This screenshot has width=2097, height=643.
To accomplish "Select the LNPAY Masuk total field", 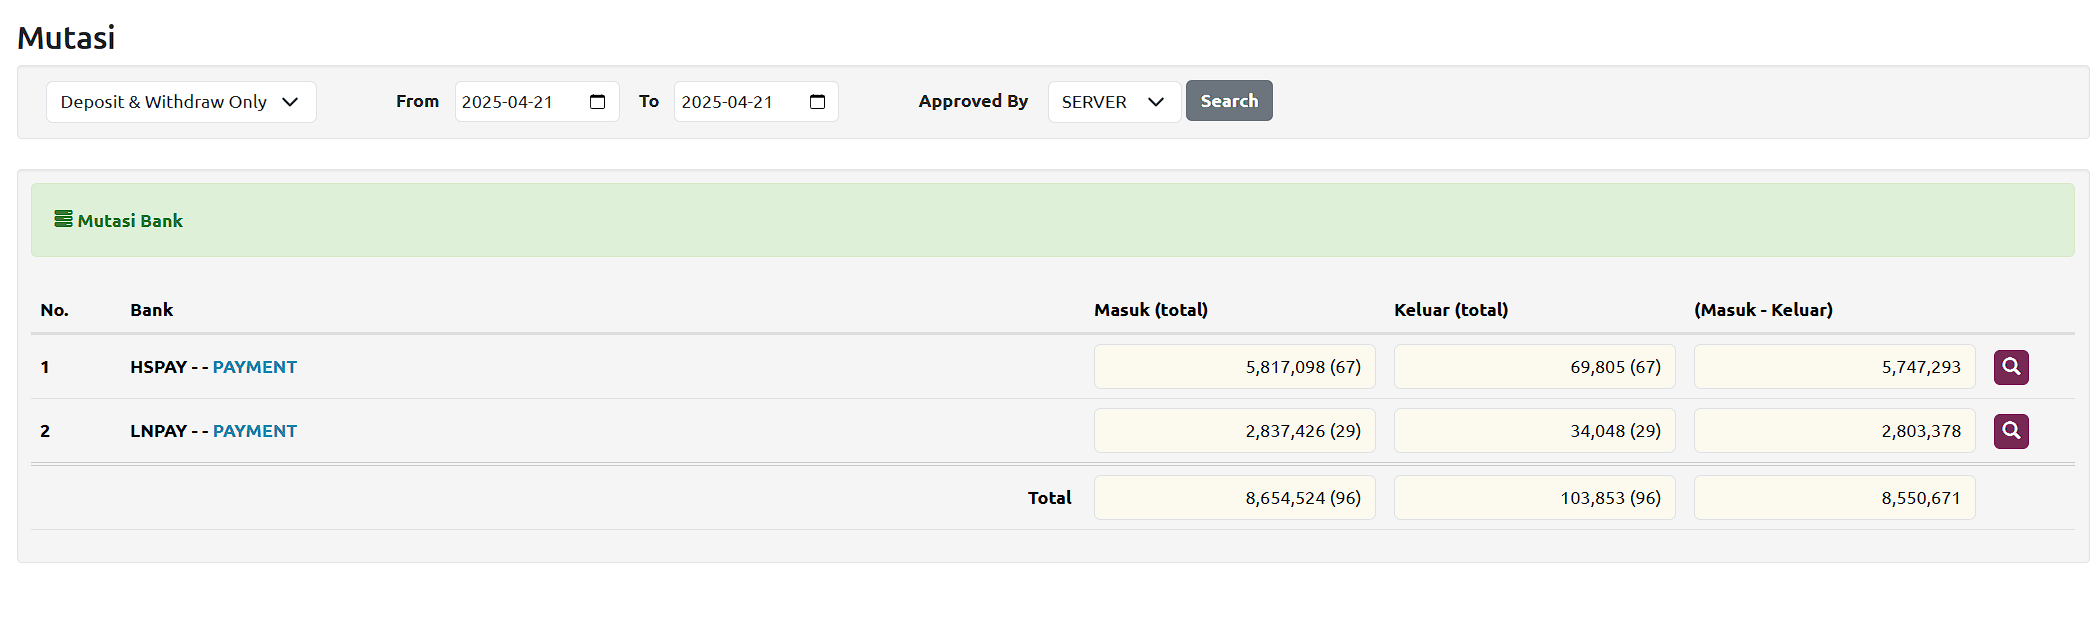I will (1234, 431).
